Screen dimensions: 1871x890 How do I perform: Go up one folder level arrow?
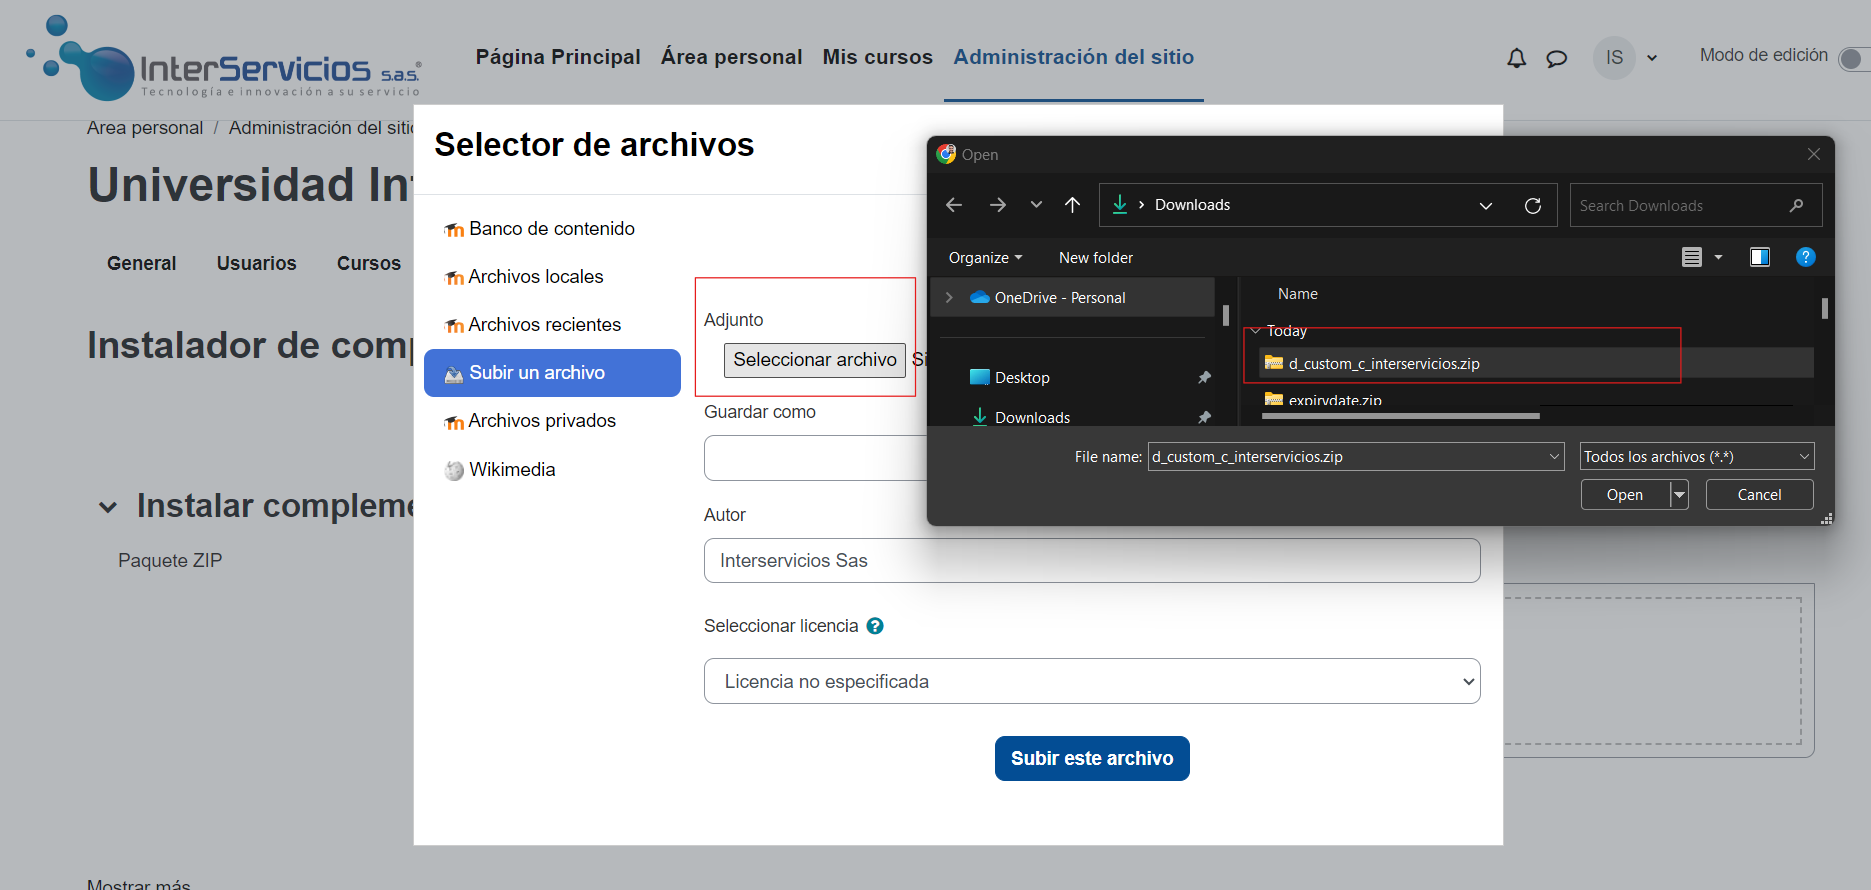point(1072,205)
